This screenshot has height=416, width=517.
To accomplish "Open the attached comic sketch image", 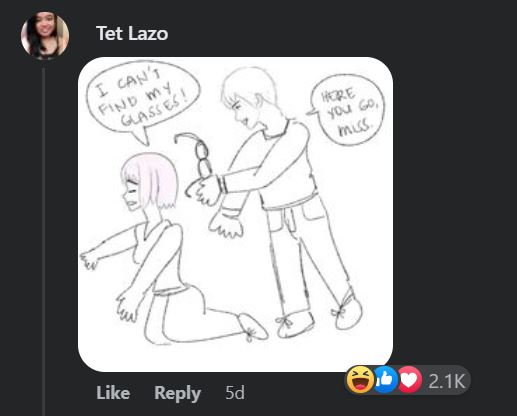I will (235, 214).
